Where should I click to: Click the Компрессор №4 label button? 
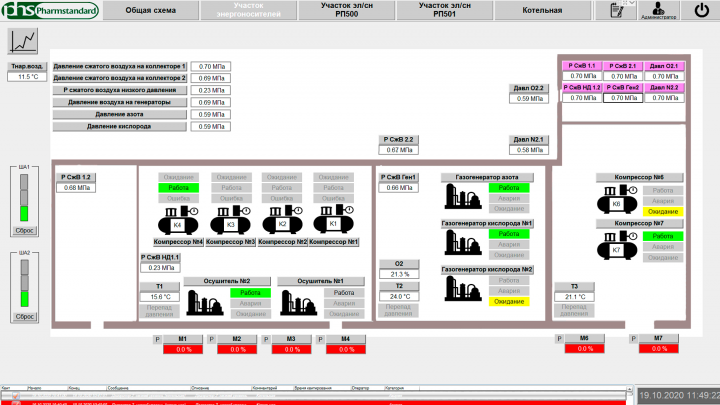coord(178,242)
